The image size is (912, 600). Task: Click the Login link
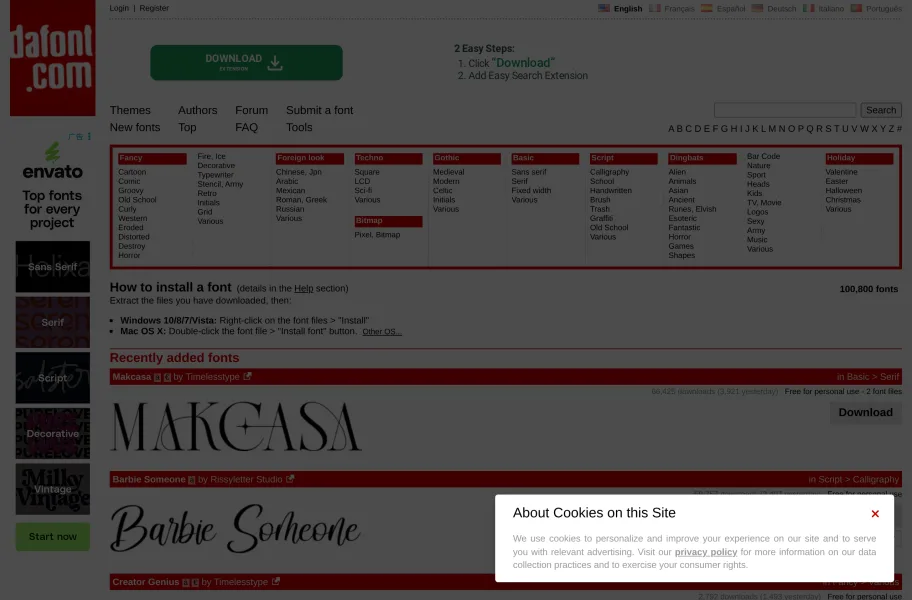119,8
